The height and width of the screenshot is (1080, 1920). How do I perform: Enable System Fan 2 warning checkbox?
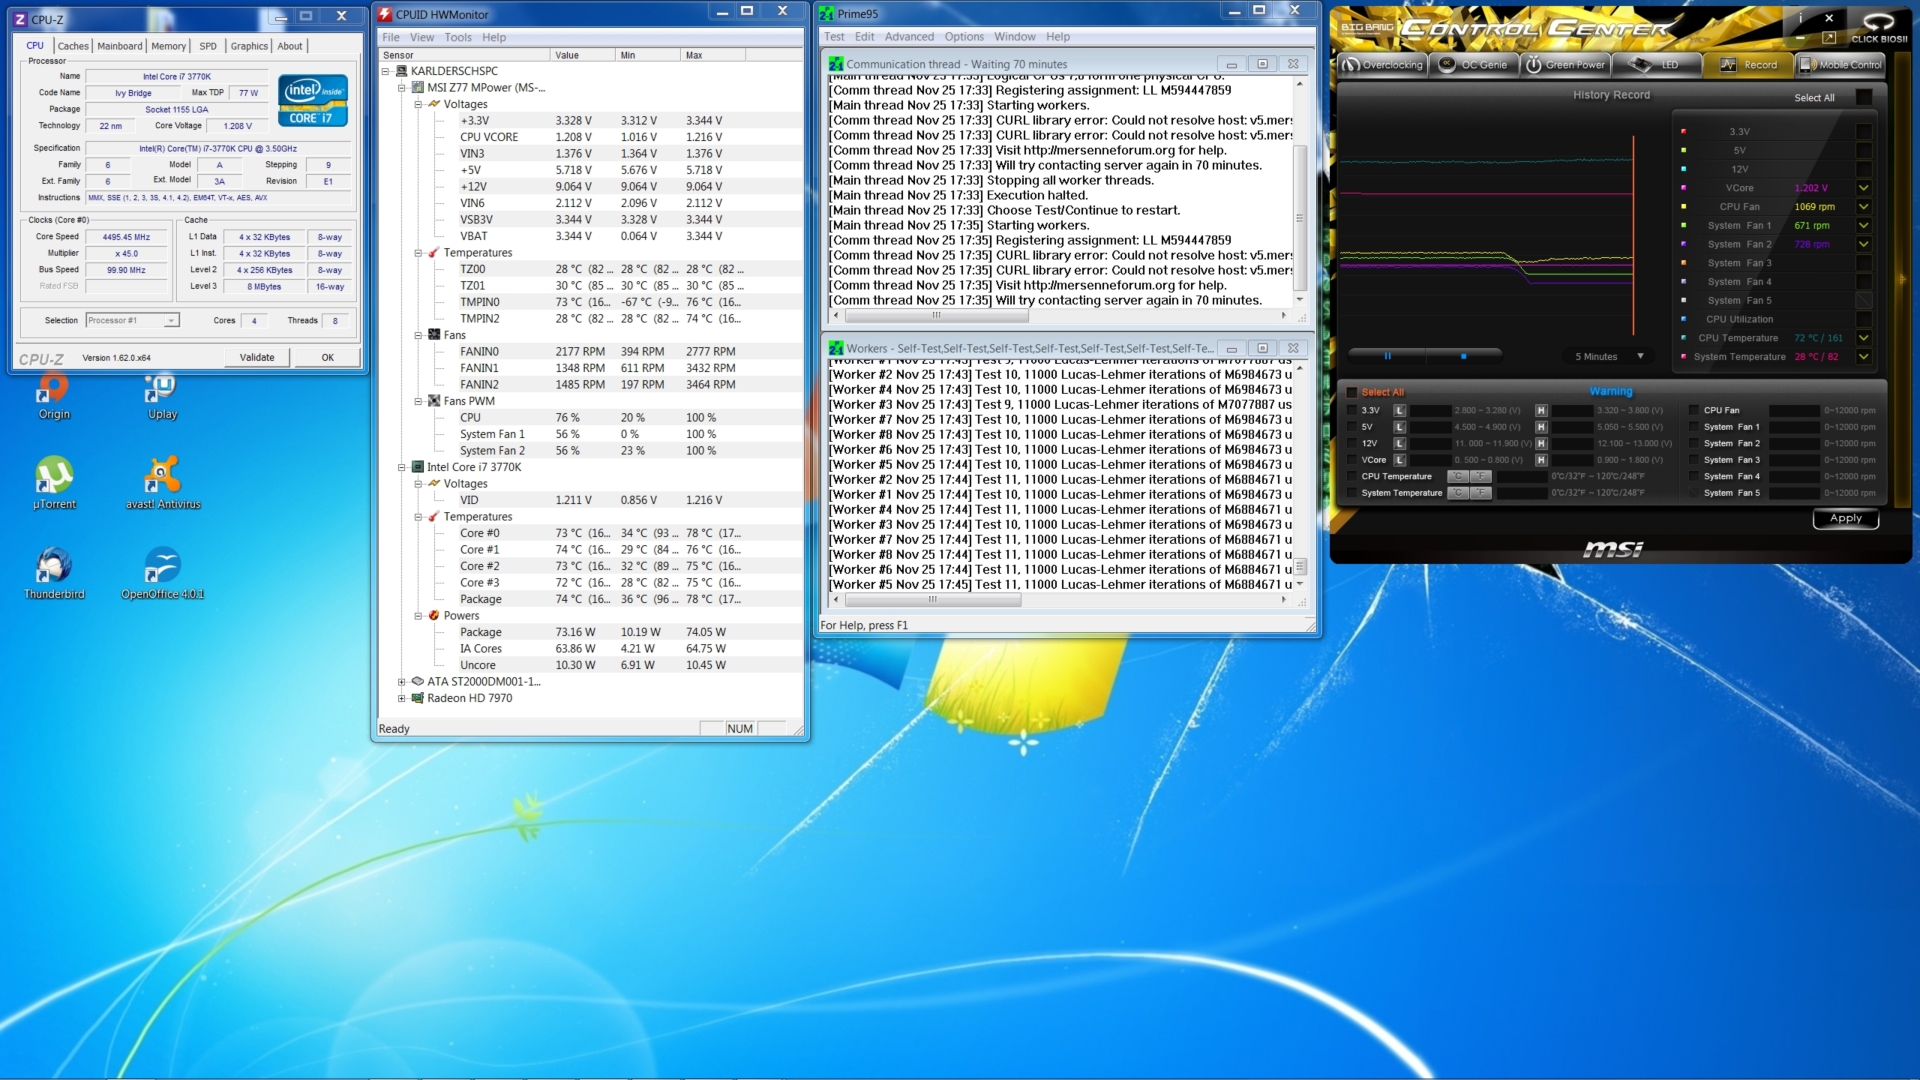point(1694,443)
